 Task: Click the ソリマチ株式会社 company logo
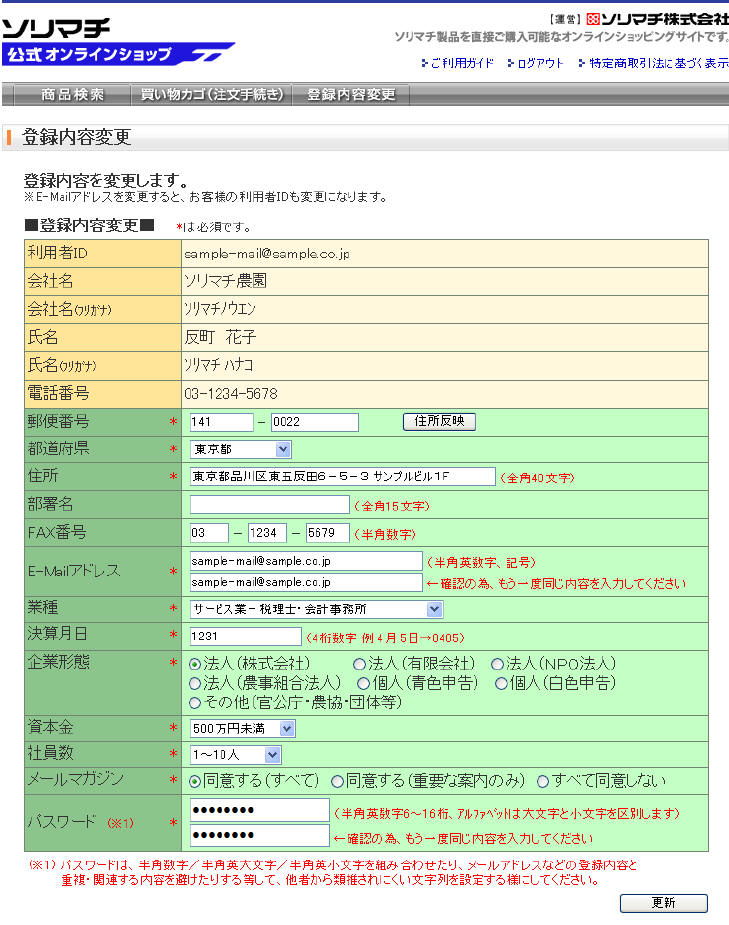[x=658, y=19]
